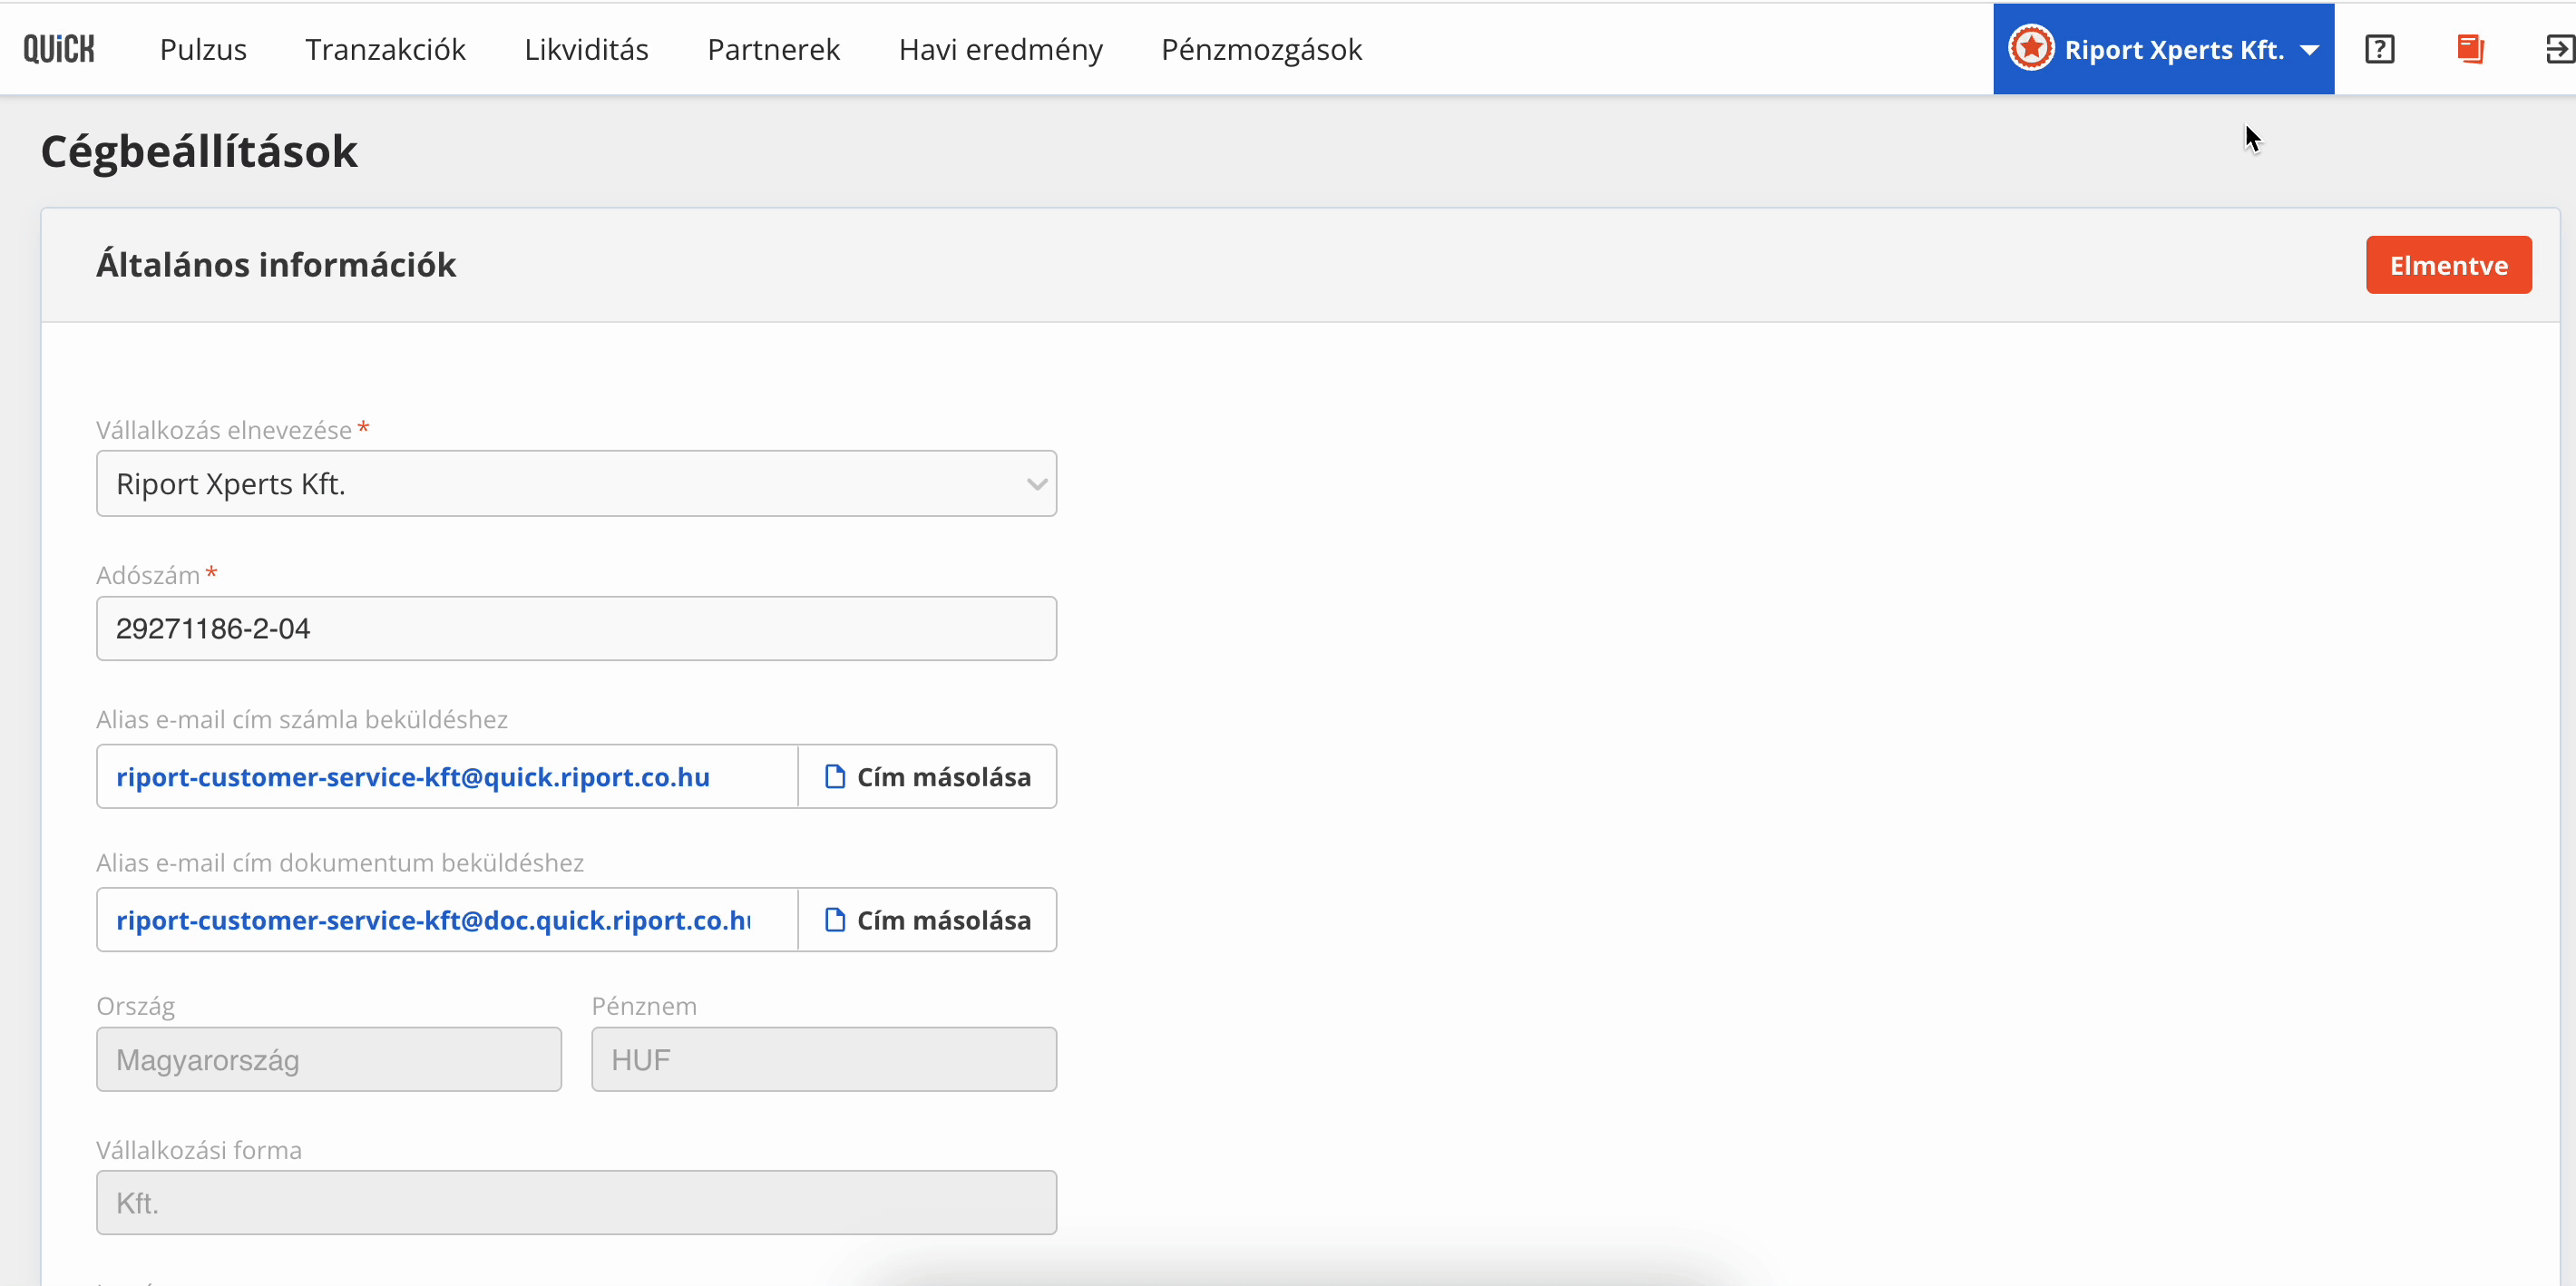Open the Vállalkozás elnevezése dropdown
The image size is (2576, 1286).
pyautogui.click(x=577, y=484)
